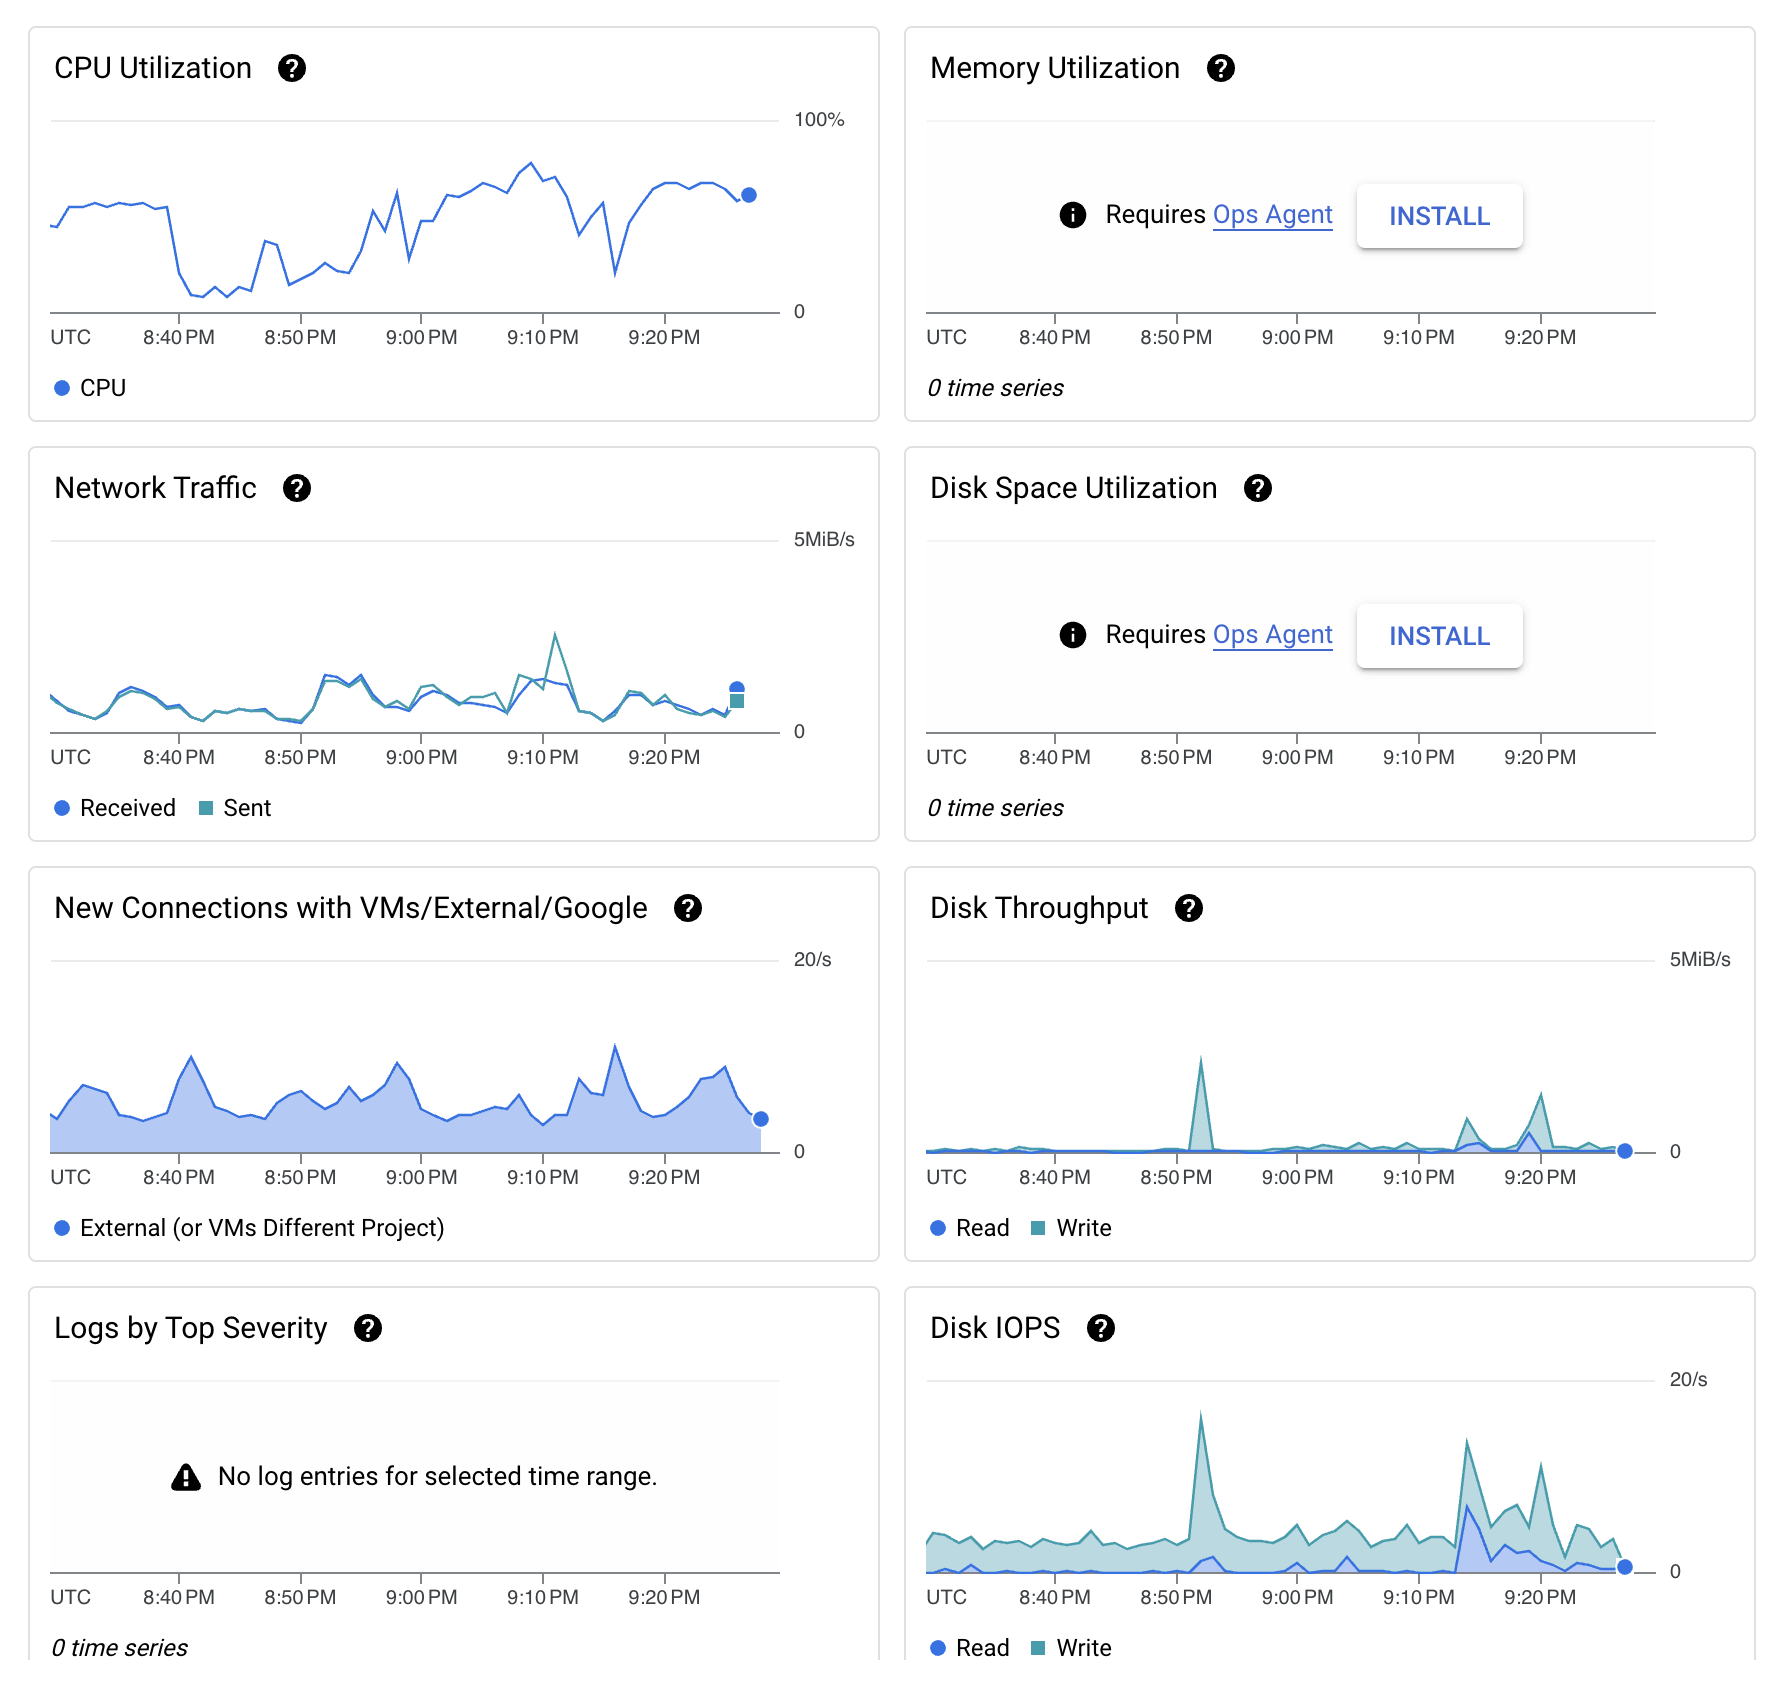This screenshot has width=1782, height=1704.
Task: Toggle CPU series in CPU Utilization legend
Action: pos(90,388)
